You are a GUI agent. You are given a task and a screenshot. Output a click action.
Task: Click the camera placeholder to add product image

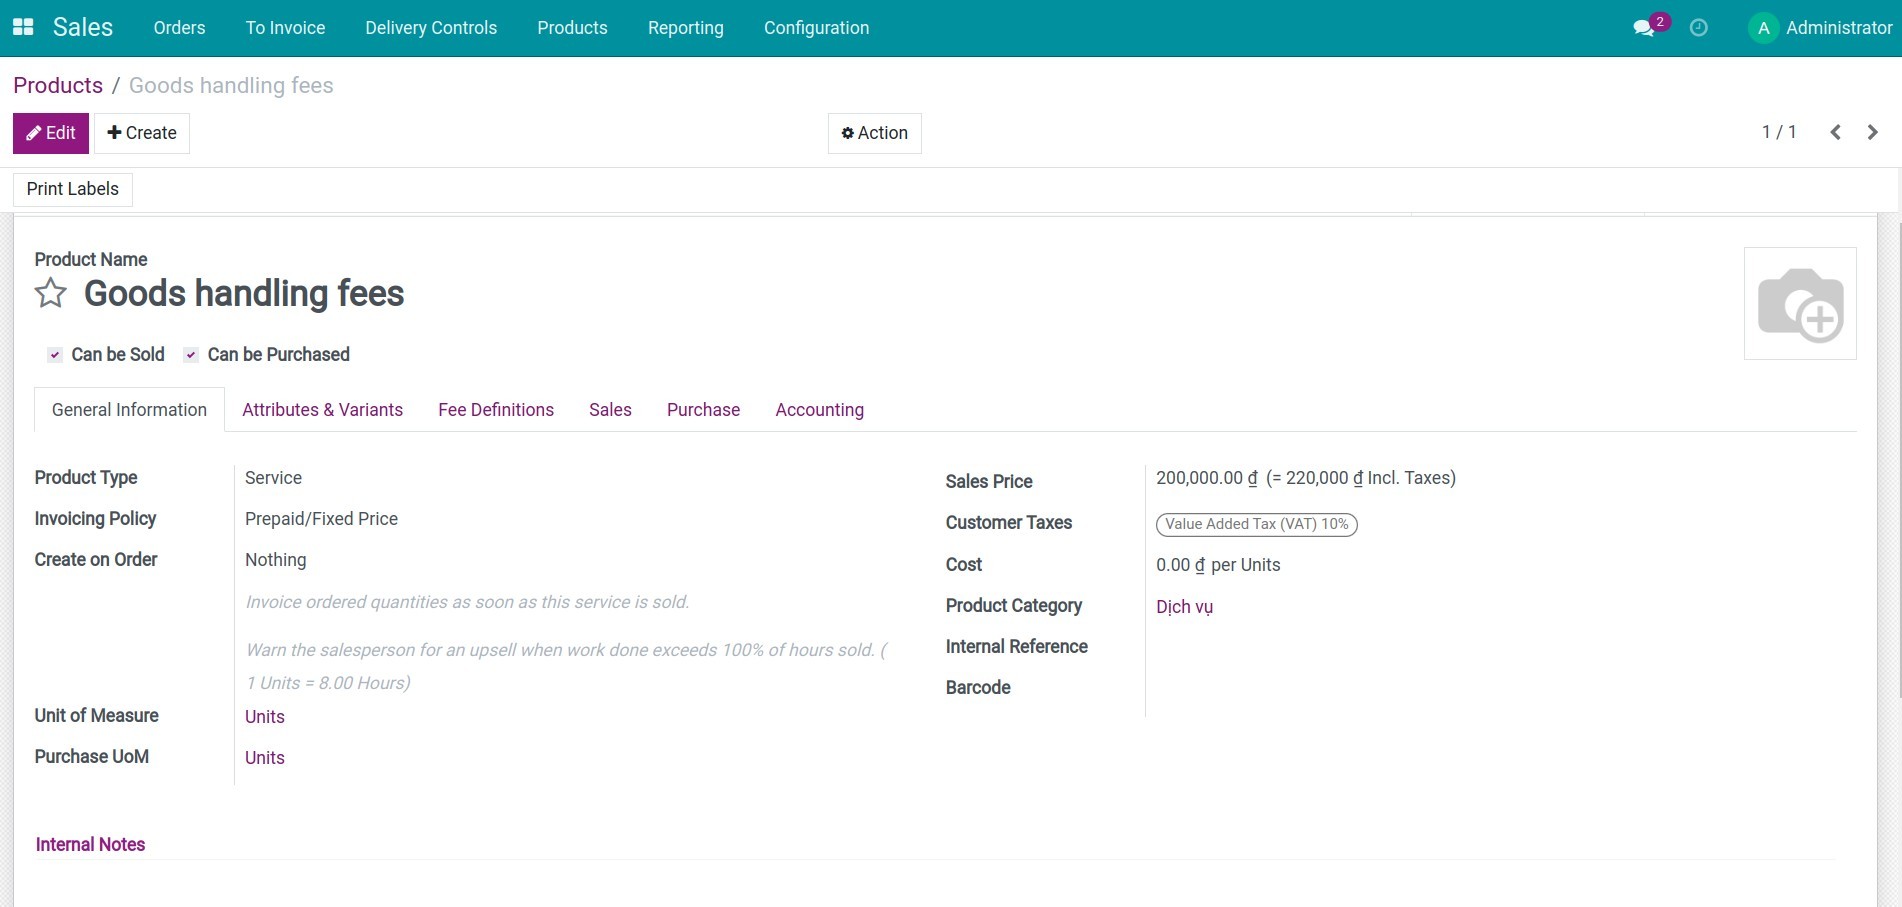tap(1799, 303)
